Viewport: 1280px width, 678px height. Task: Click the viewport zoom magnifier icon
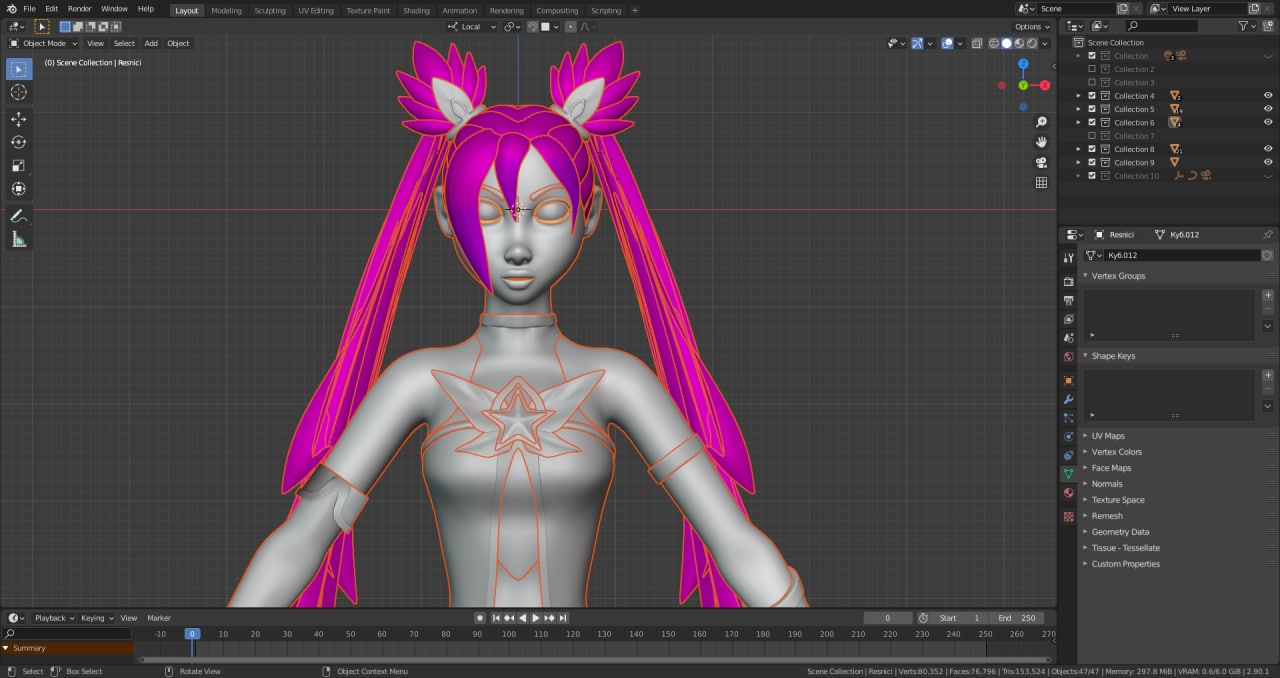click(1041, 122)
